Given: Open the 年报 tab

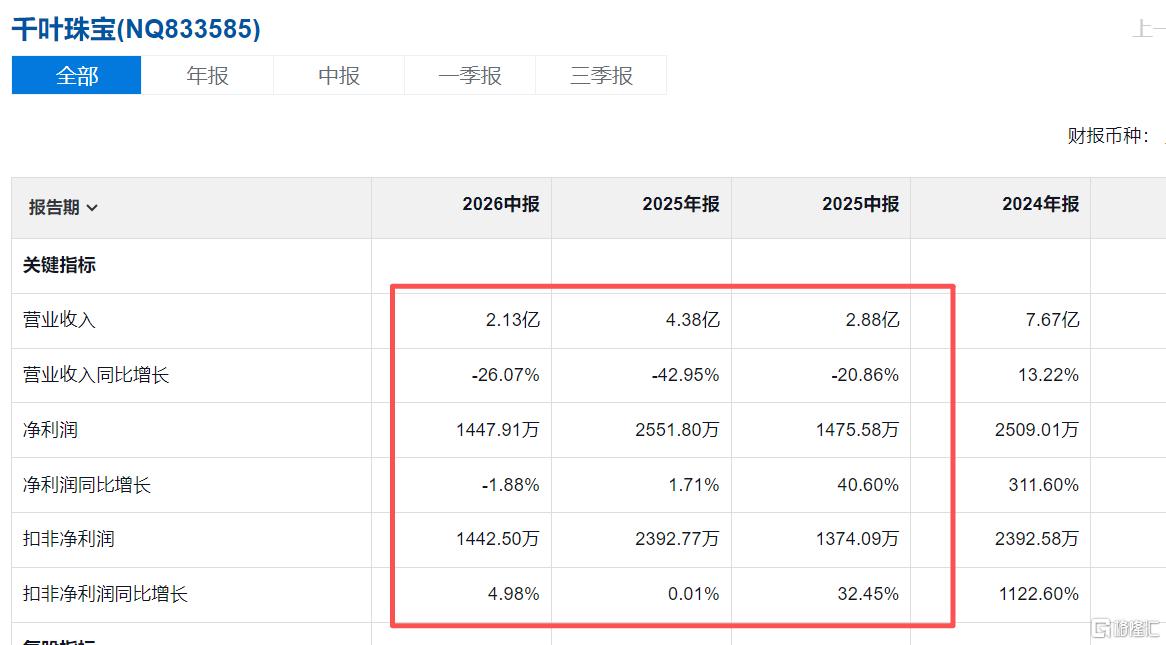Looking at the screenshot, I should [207, 75].
